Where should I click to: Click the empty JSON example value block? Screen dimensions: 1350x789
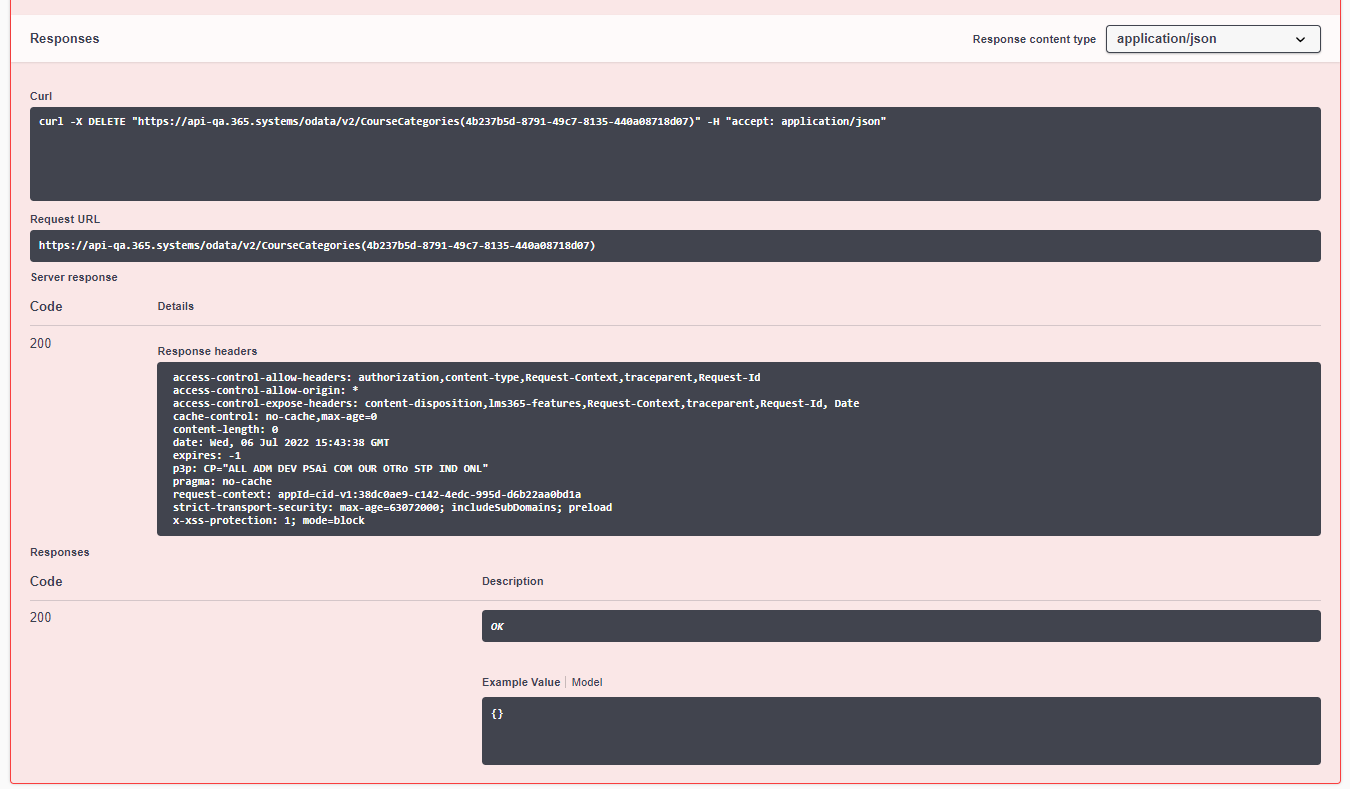click(x=900, y=730)
